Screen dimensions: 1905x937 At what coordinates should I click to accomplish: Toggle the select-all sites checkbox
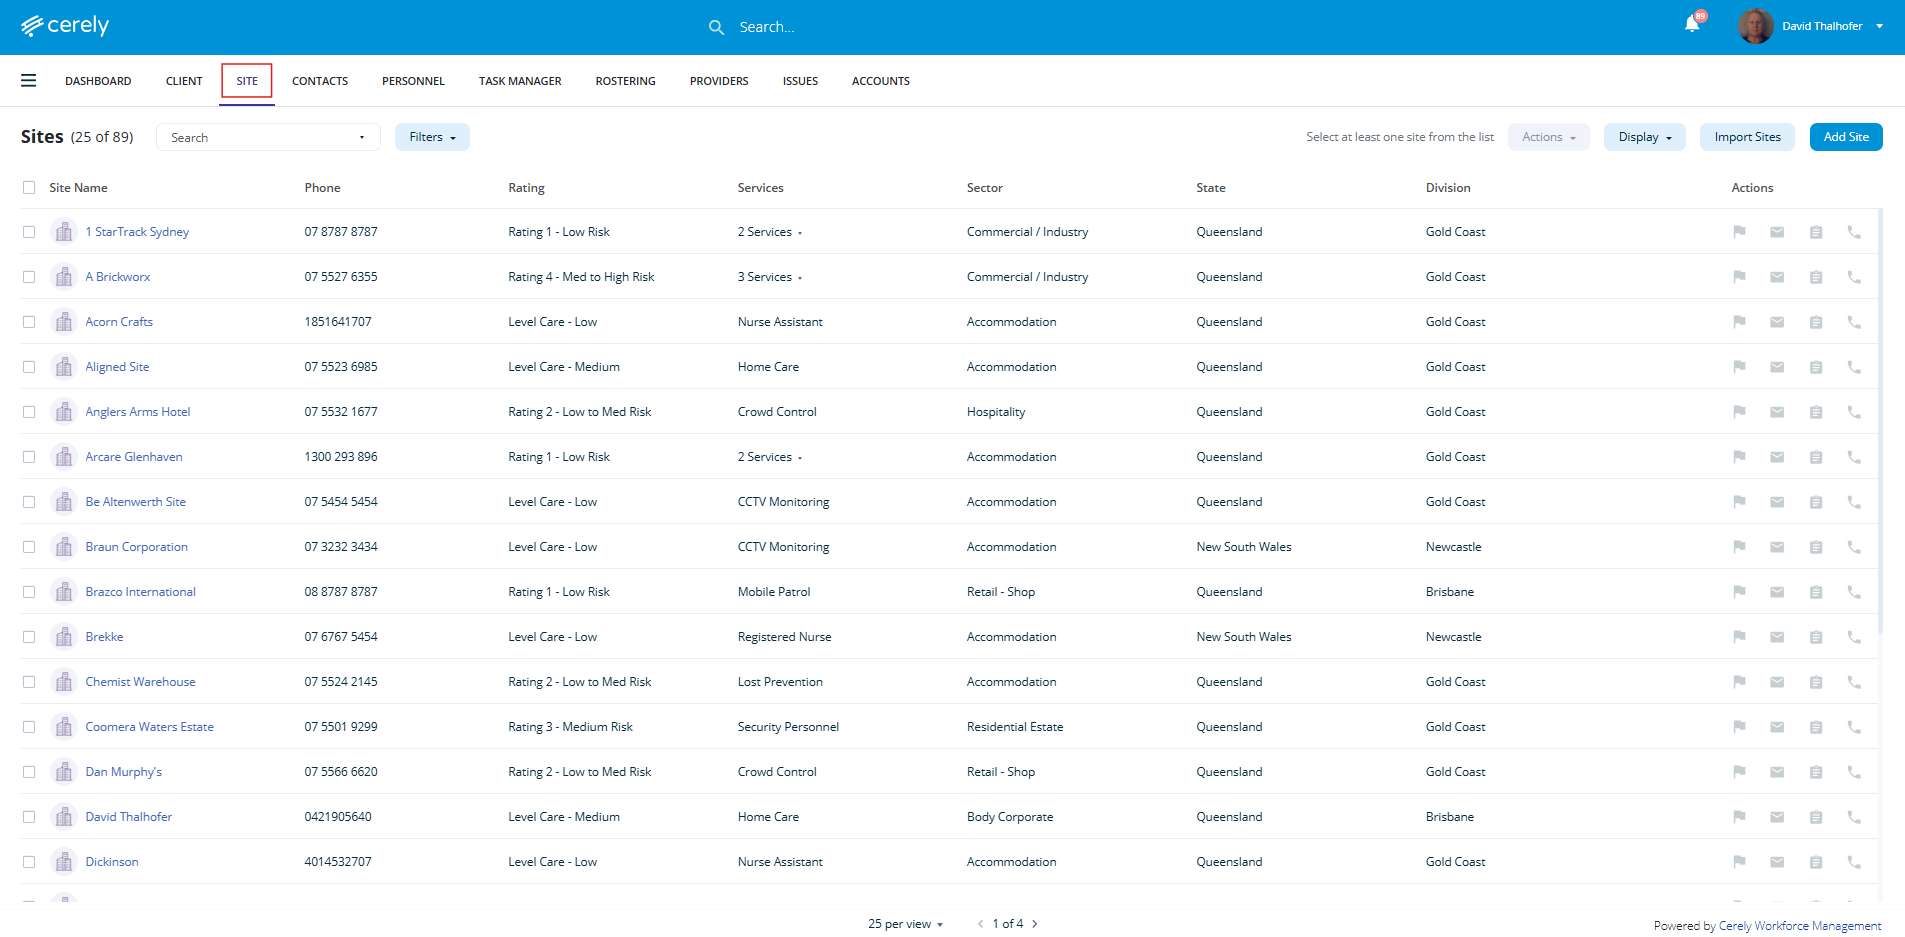click(29, 188)
